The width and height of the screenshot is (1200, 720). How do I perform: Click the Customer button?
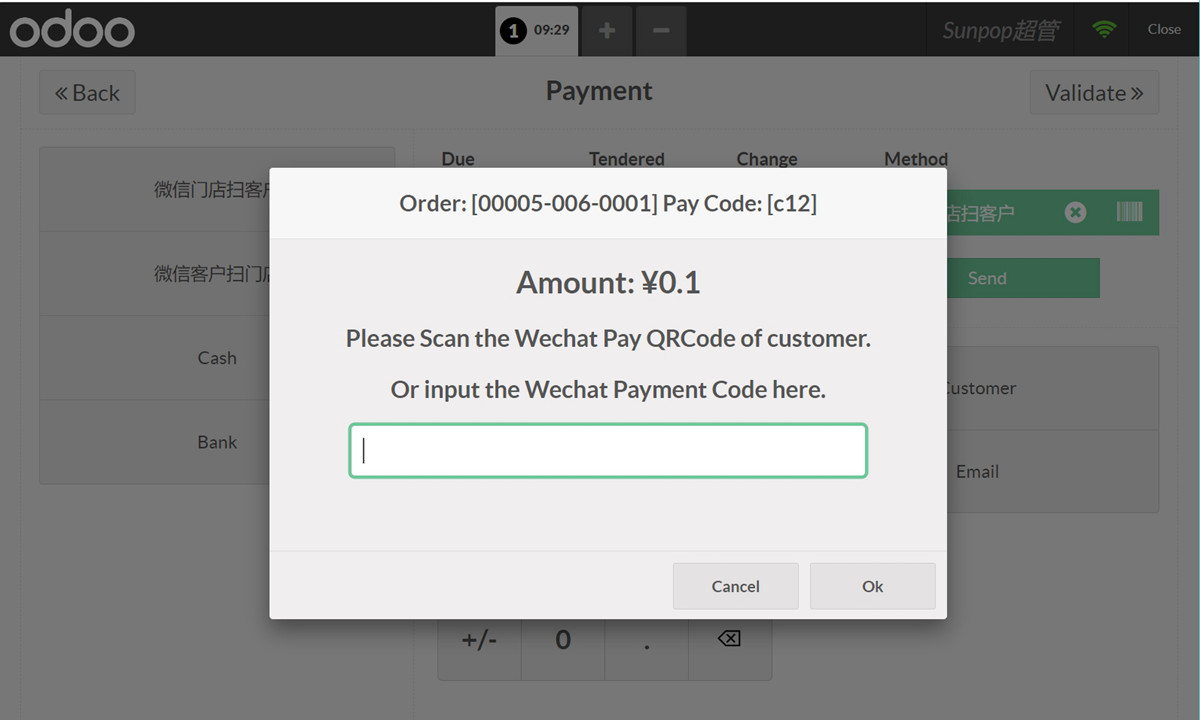pos(1052,388)
